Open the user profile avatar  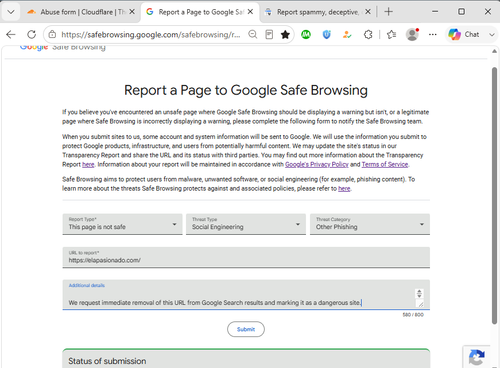click(412, 34)
